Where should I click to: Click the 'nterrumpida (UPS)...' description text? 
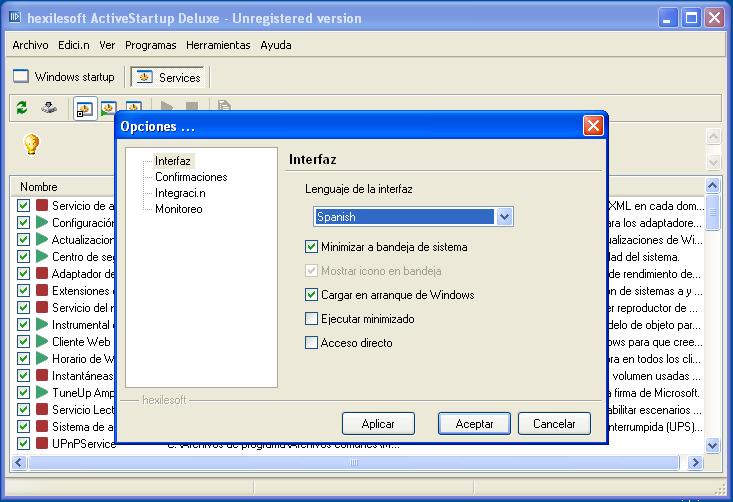tap(655, 427)
